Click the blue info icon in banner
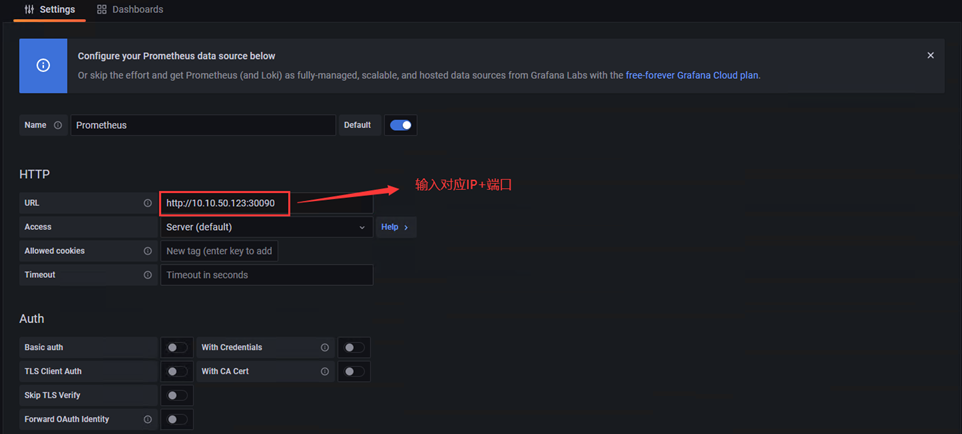The width and height of the screenshot is (962, 434). tap(43, 66)
